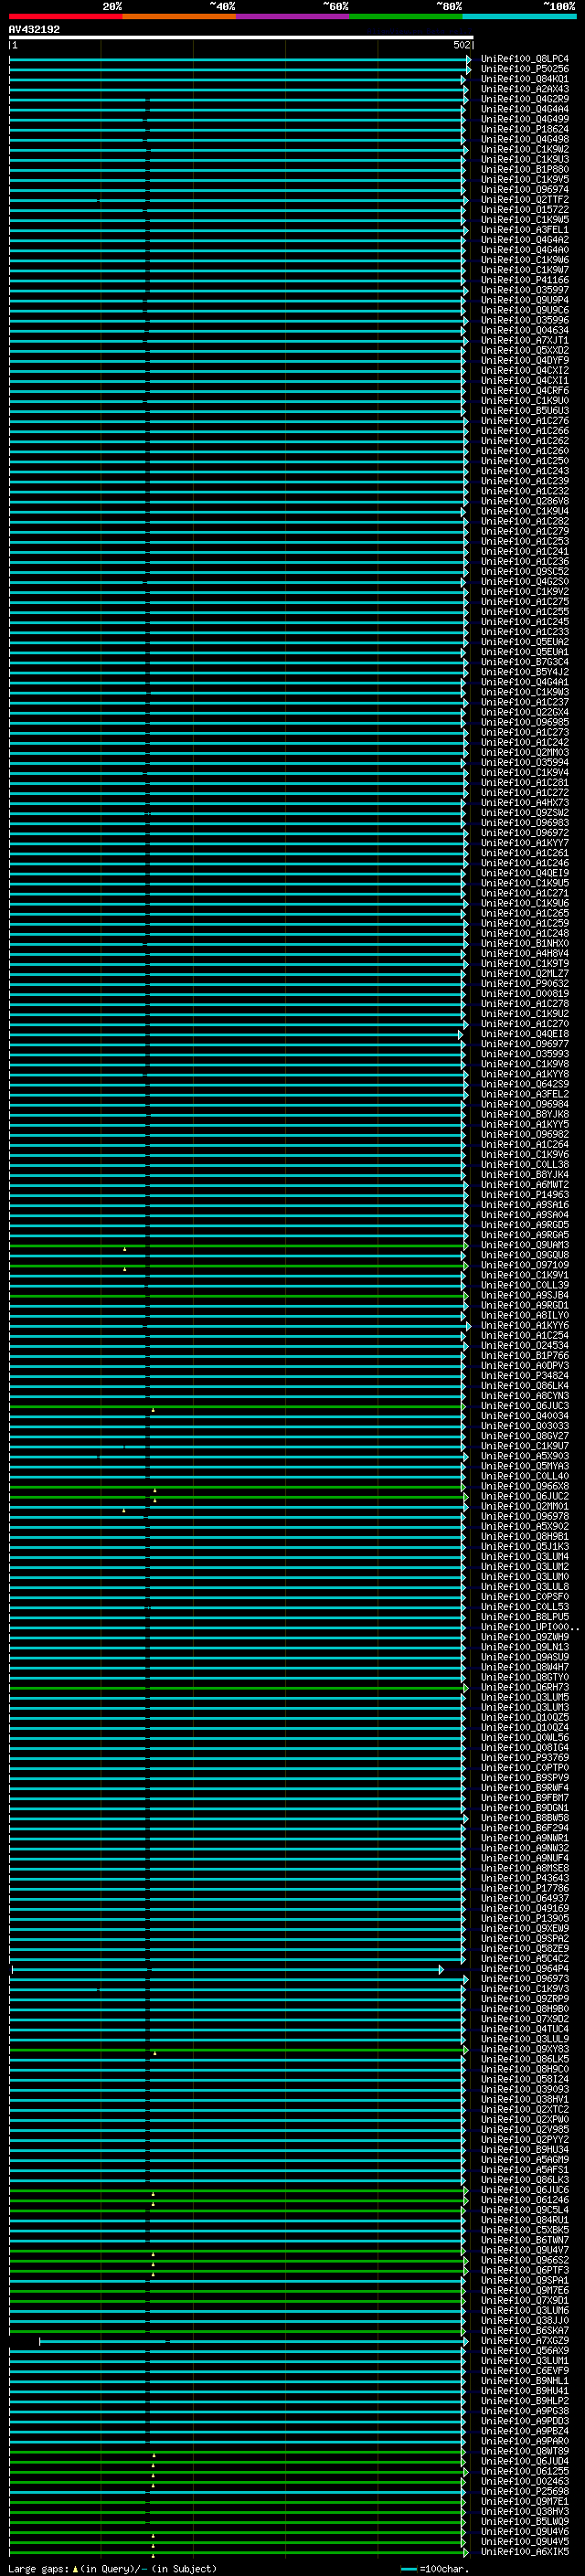Open hit UniRef100_Q4G2R9
Screen dimensions: 585x2576
pos(524,99)
